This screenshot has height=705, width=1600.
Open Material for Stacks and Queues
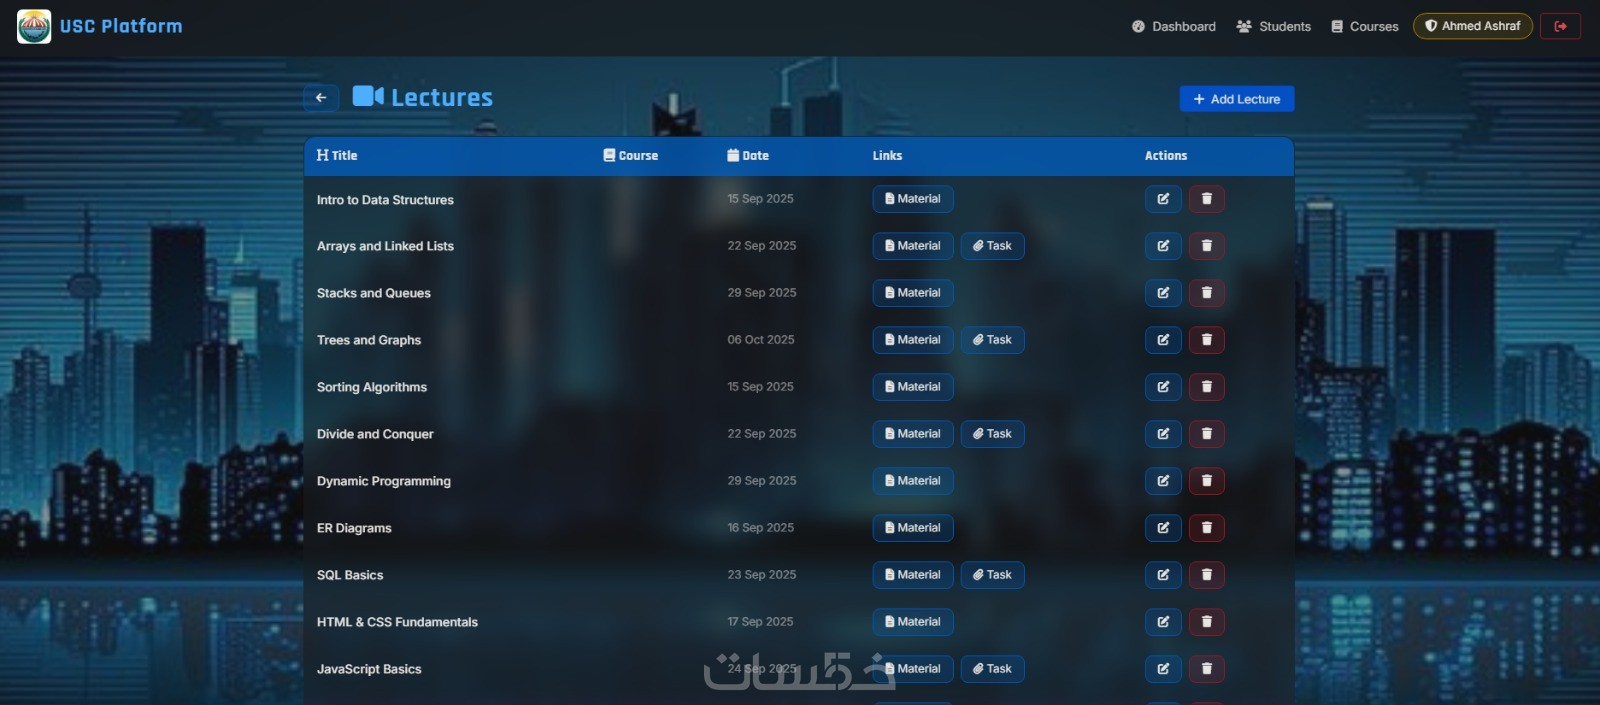click(913, 293)
